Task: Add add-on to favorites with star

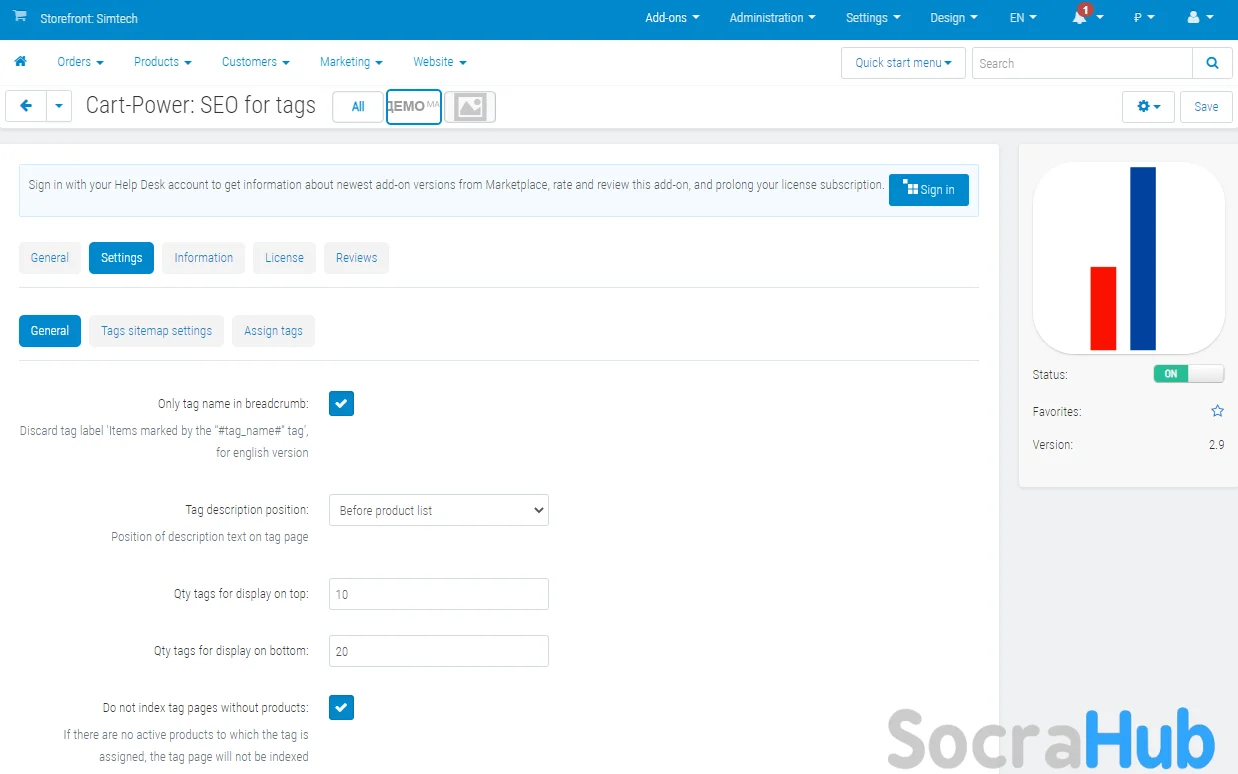Action: [x=1217, y=411]
